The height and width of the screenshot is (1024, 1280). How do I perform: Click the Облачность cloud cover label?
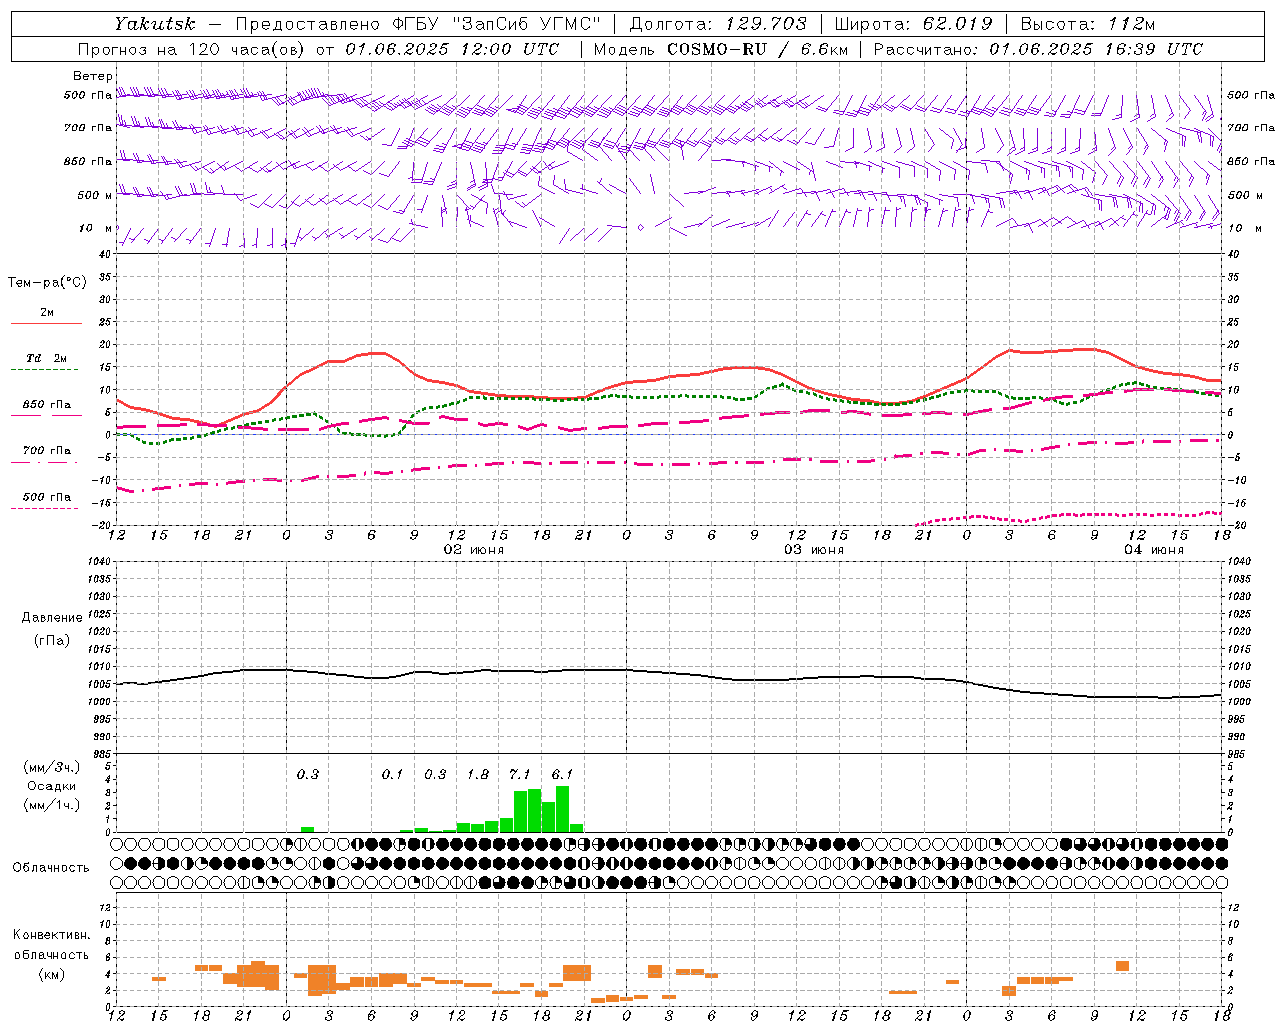coord(51,868)
